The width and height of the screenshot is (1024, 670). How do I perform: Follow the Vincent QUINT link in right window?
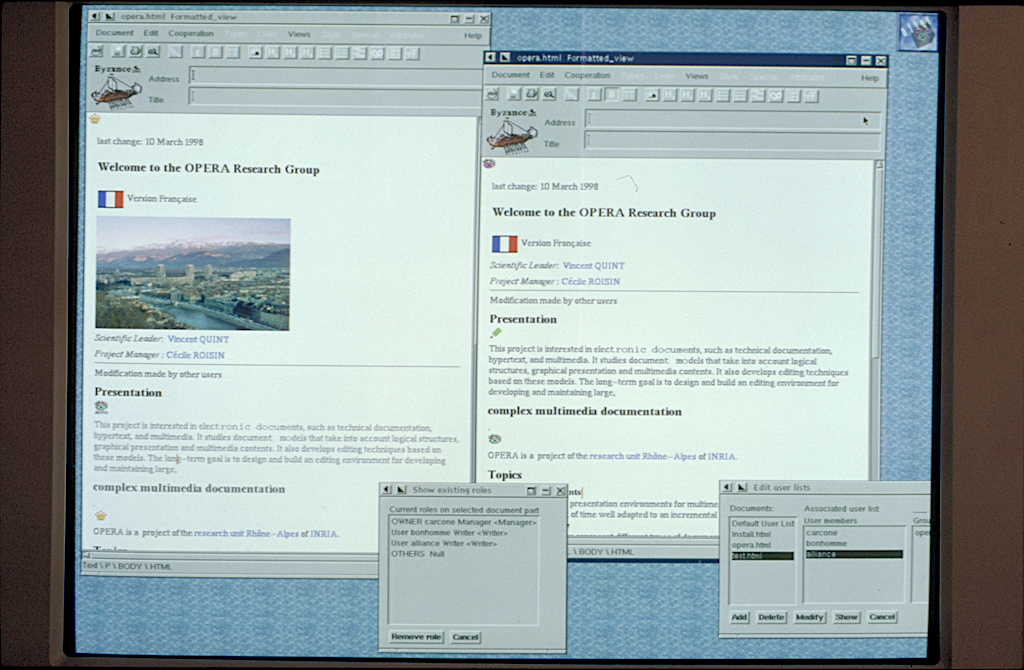593,266
